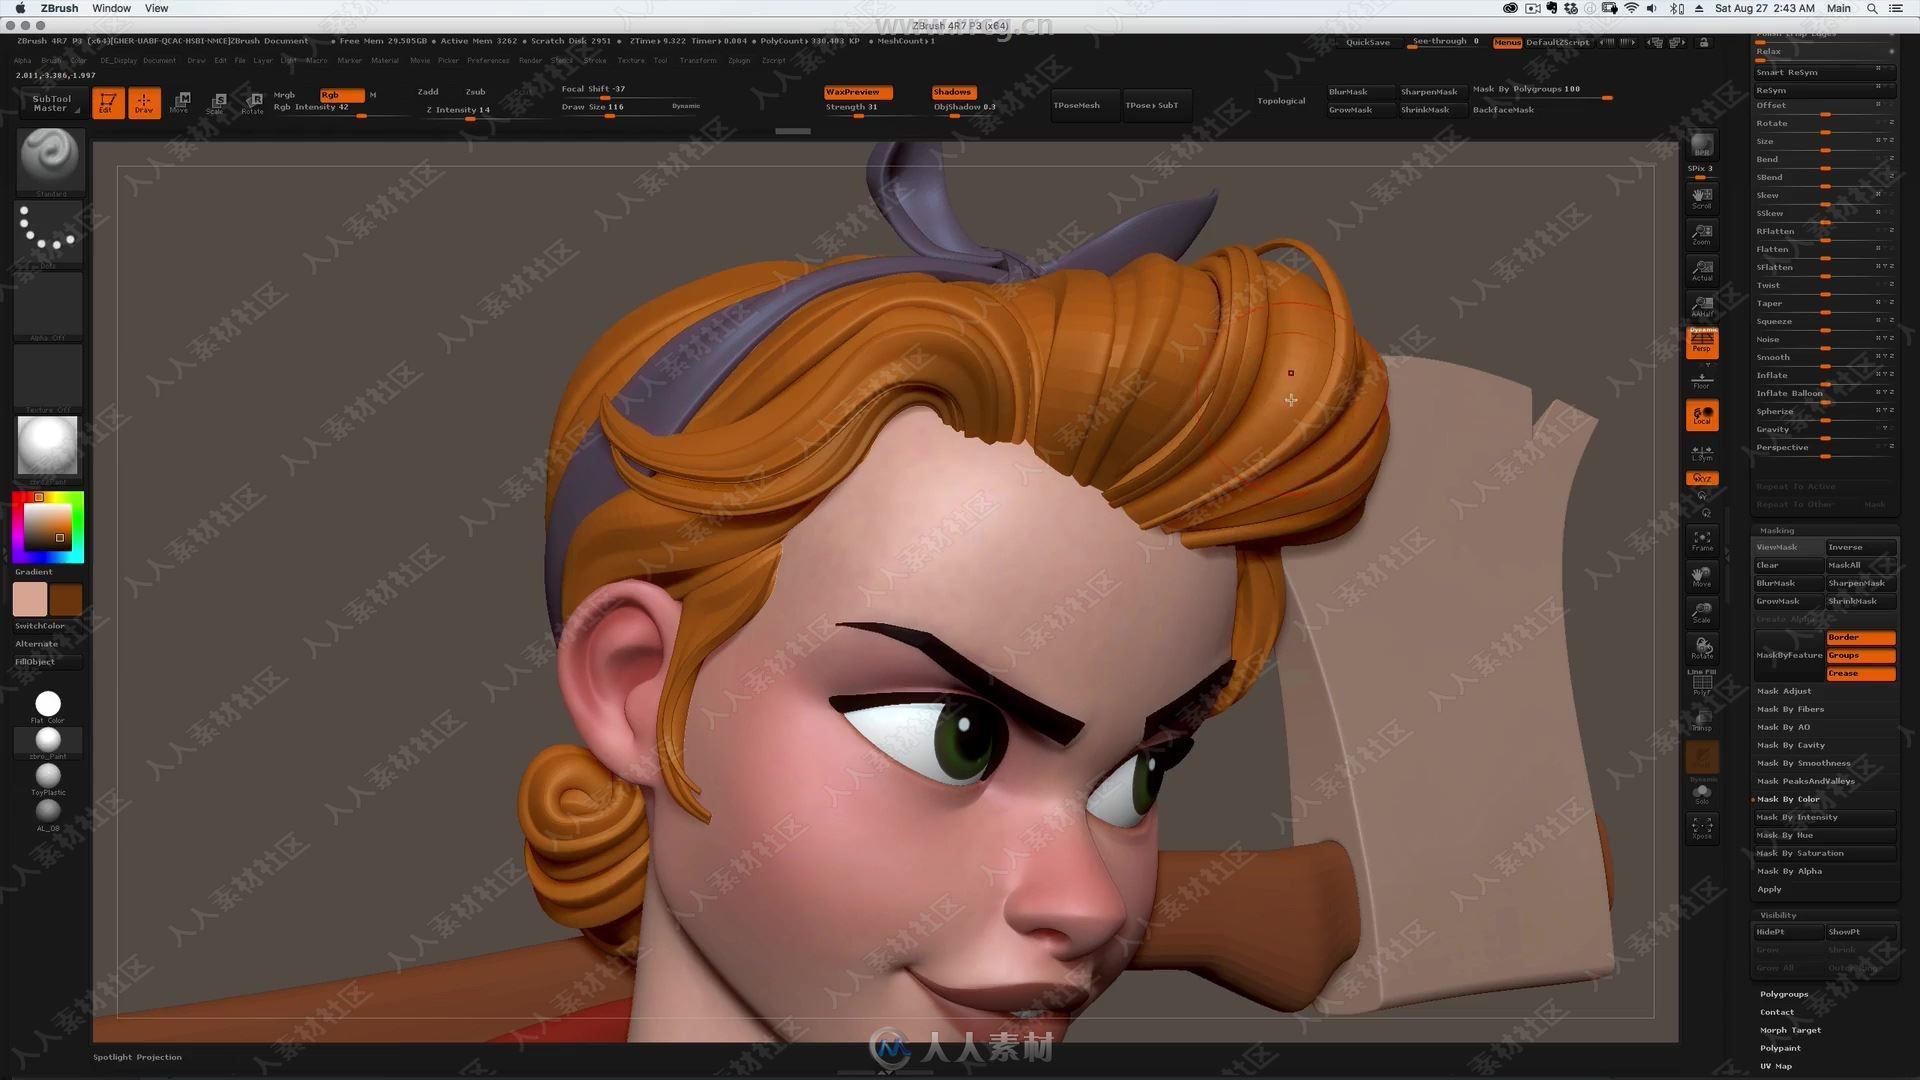Toggle the Zsub mode button
The width and height of the screenshot is (1920, 1080).
point(476,92)
